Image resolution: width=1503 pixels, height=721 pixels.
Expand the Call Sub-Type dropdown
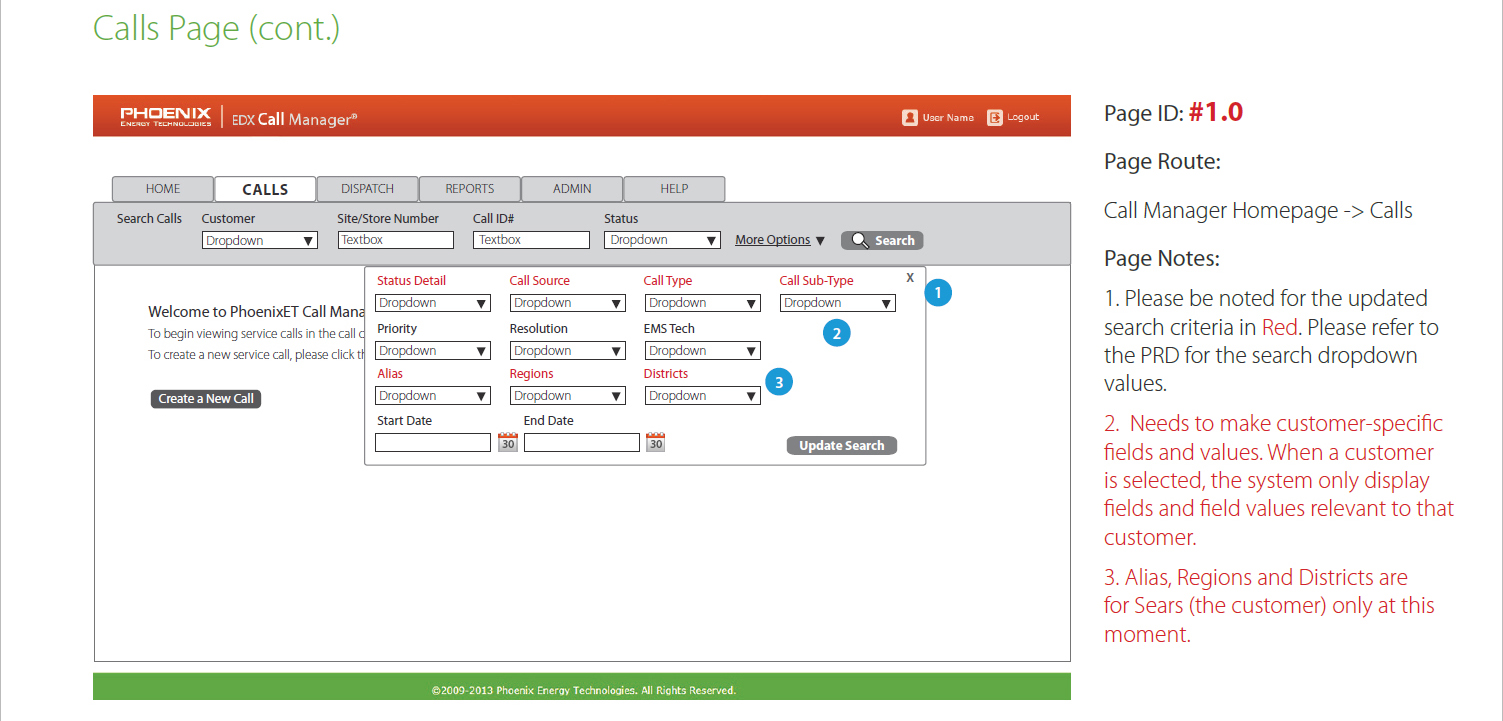pyautogui.click(x=837, y=303)
